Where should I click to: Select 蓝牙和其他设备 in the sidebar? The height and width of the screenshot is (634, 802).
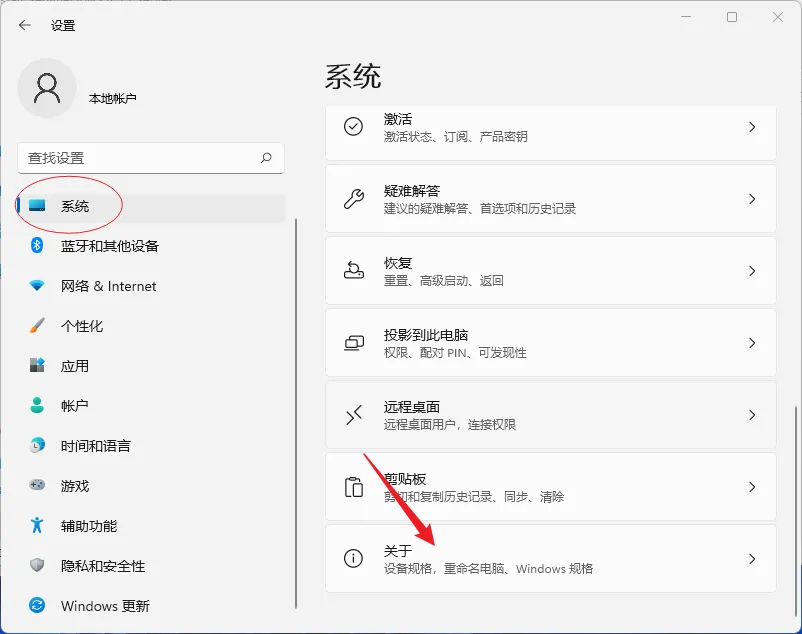pyautogui.click(x=150, y=246)
